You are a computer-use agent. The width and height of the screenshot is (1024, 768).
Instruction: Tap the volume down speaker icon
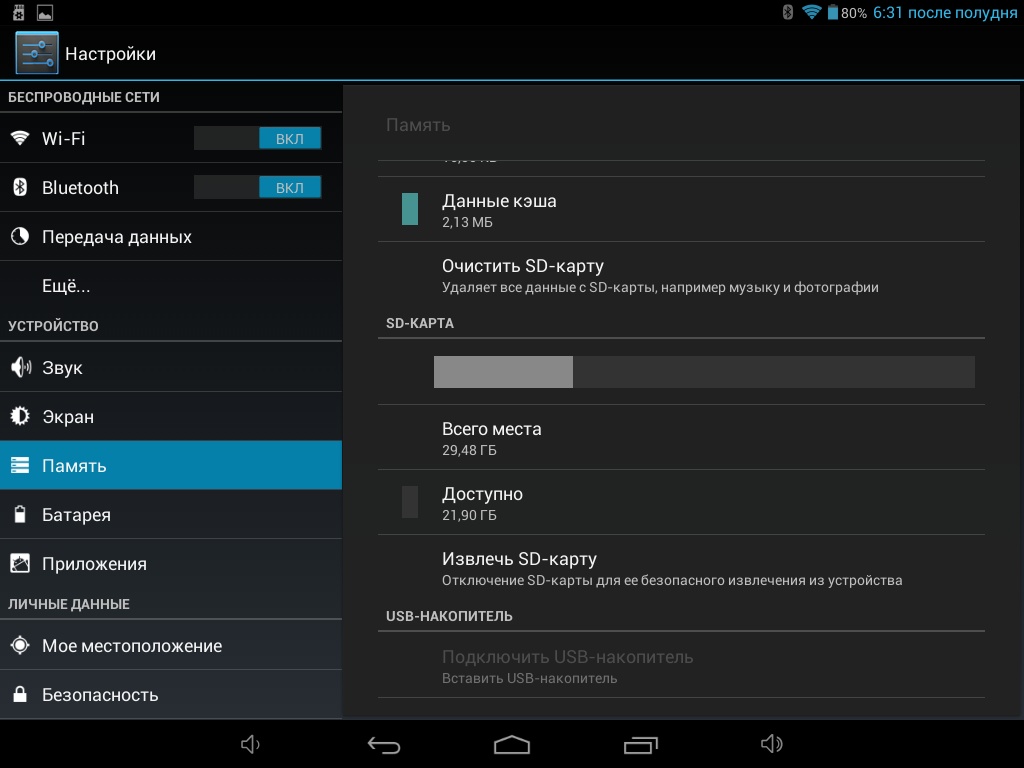tap(251, 745)
